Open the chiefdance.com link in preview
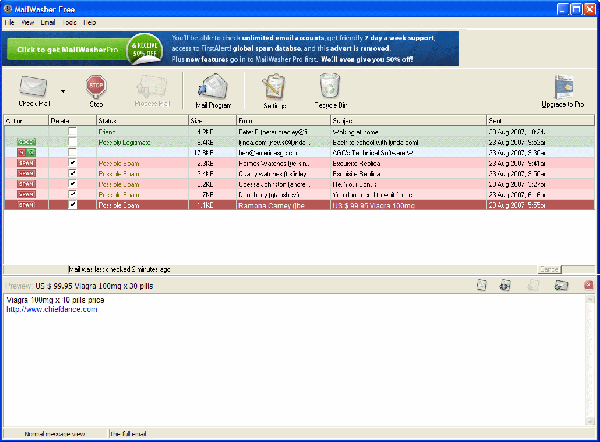This screenshot has height=442, width=600. pyautogui.click(x=52, y=309)
